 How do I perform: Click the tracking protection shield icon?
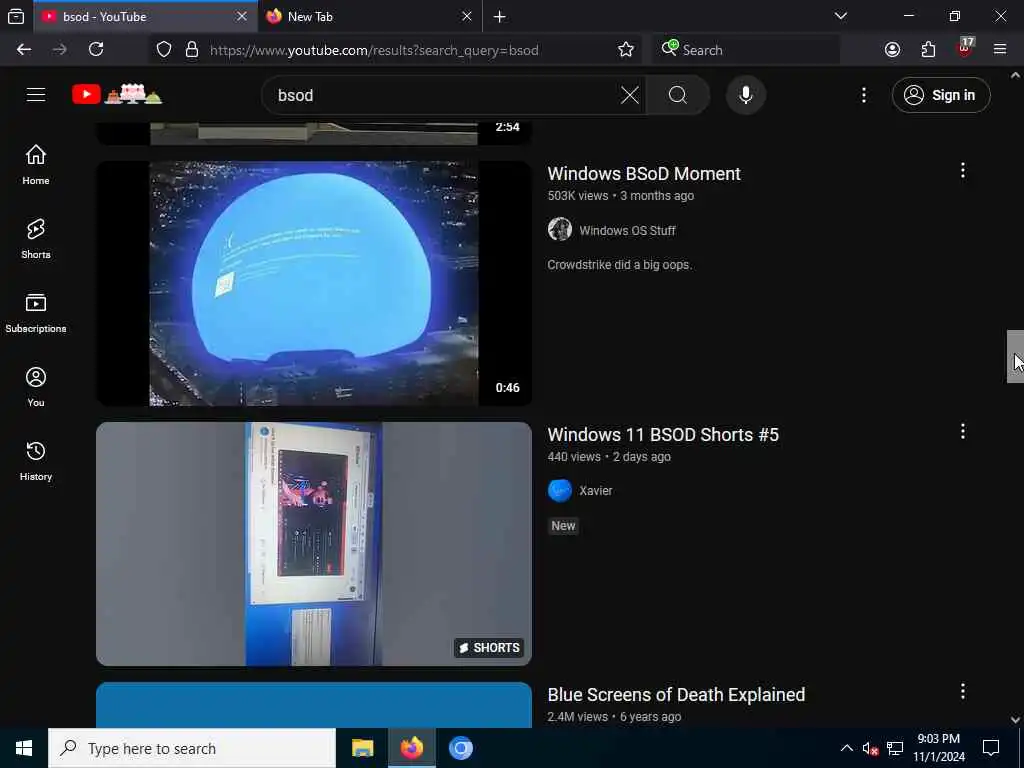tap(164, 50)
